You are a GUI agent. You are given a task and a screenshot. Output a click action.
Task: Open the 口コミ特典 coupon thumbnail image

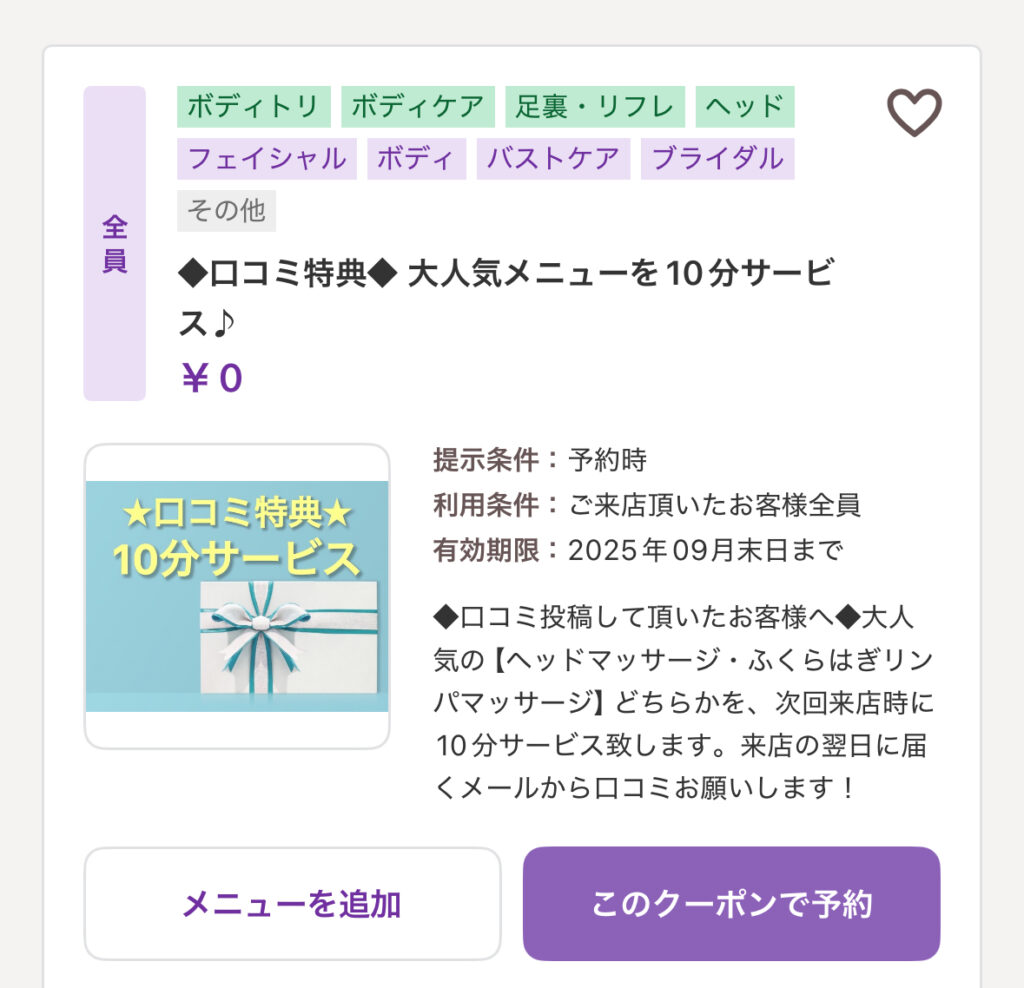237,596
